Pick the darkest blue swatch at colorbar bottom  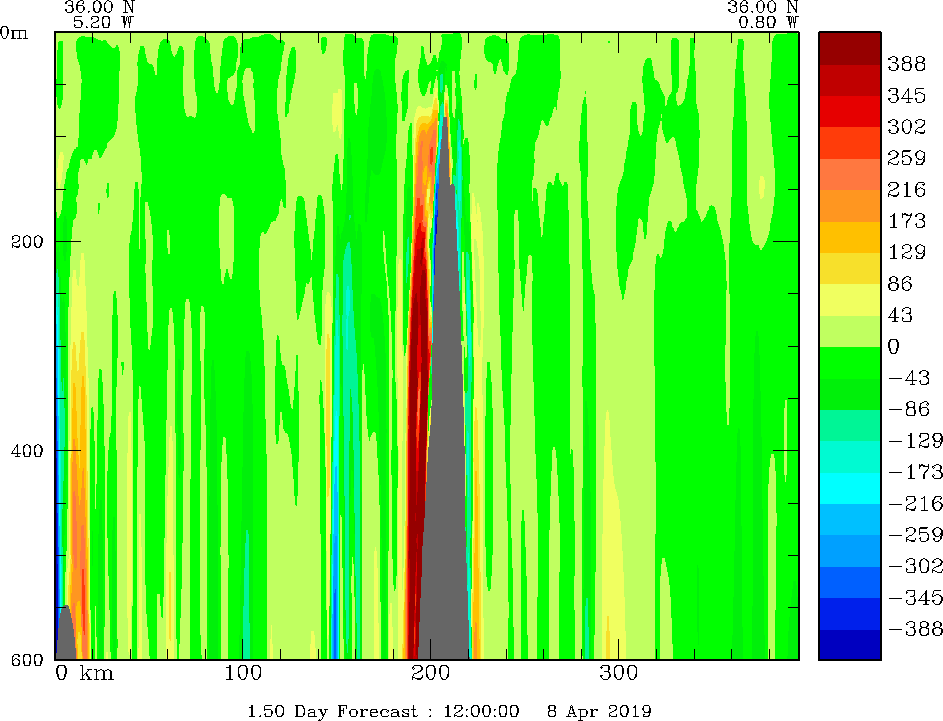coord(850,644)
